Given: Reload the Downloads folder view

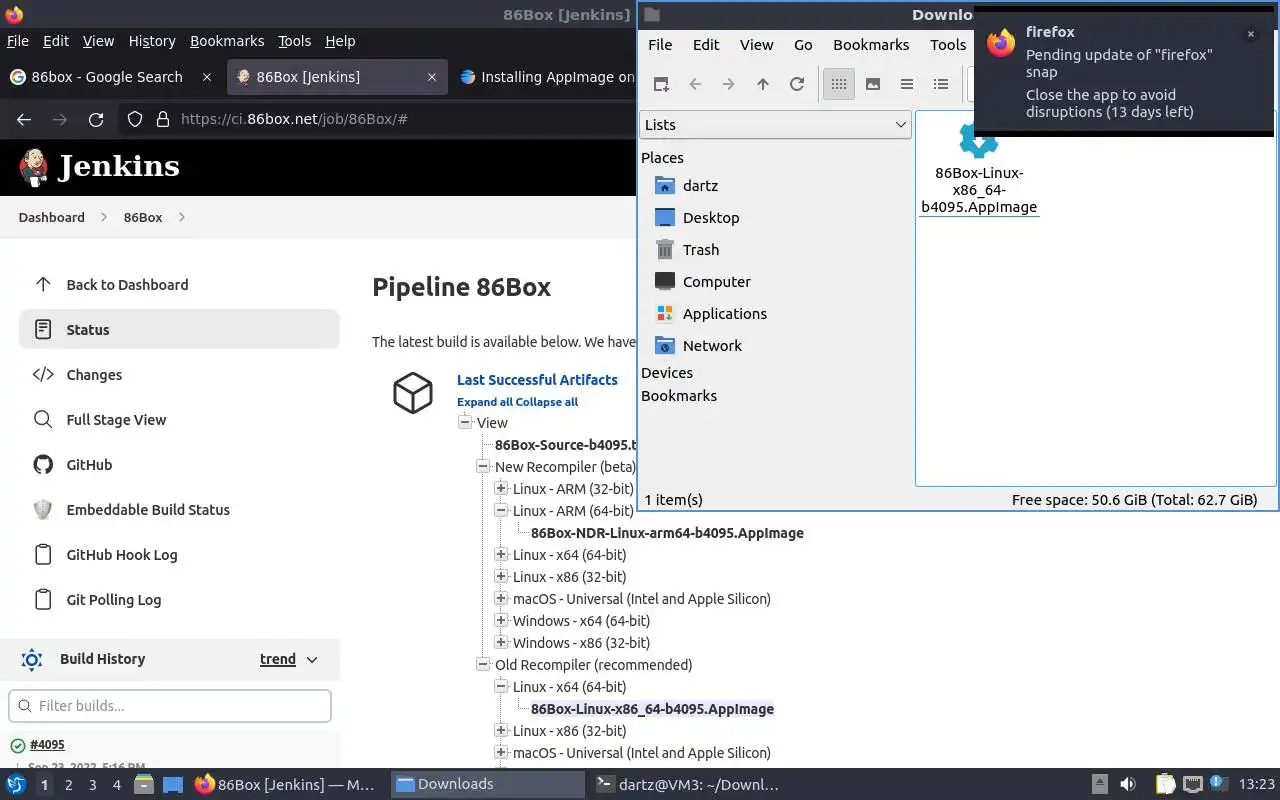Looking at the screenshot, I should (x=797, y=84).
